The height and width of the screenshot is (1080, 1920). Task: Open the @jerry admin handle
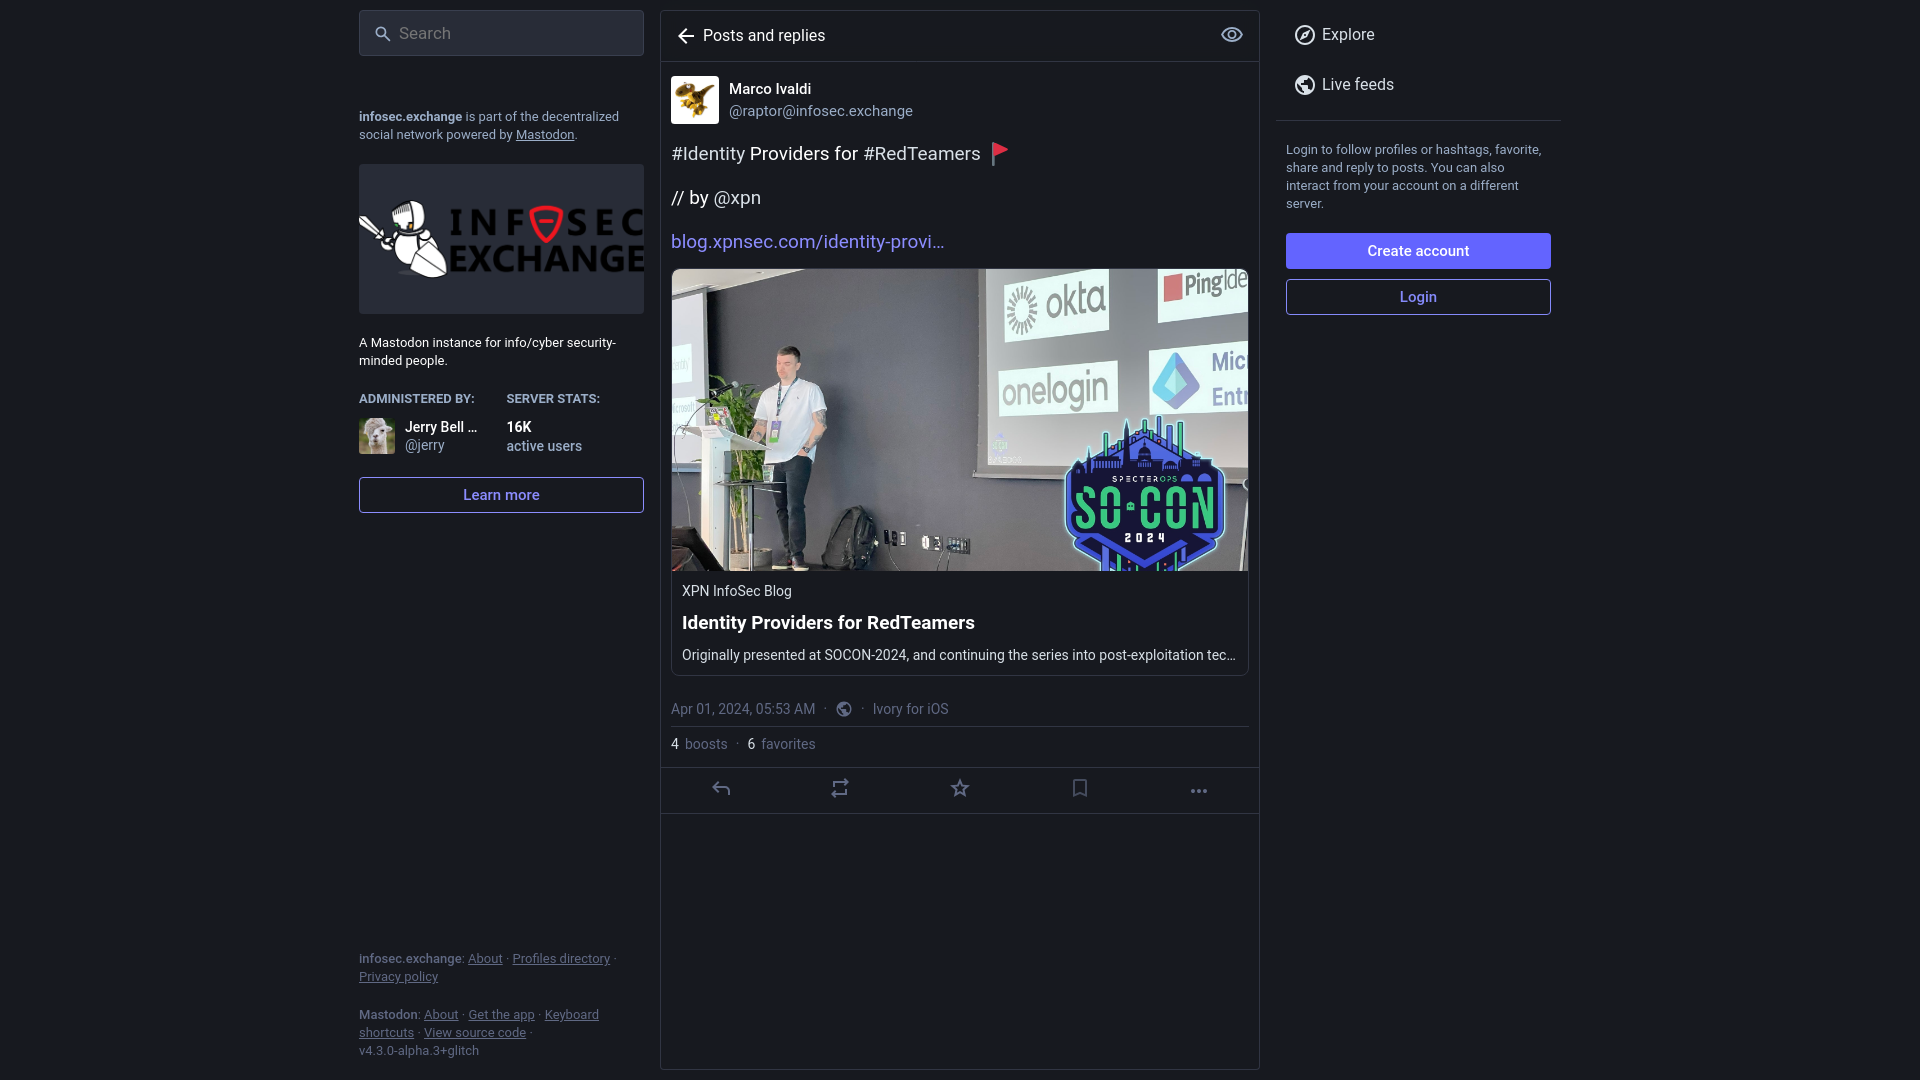pyautogui.click(x=425, y=446)
